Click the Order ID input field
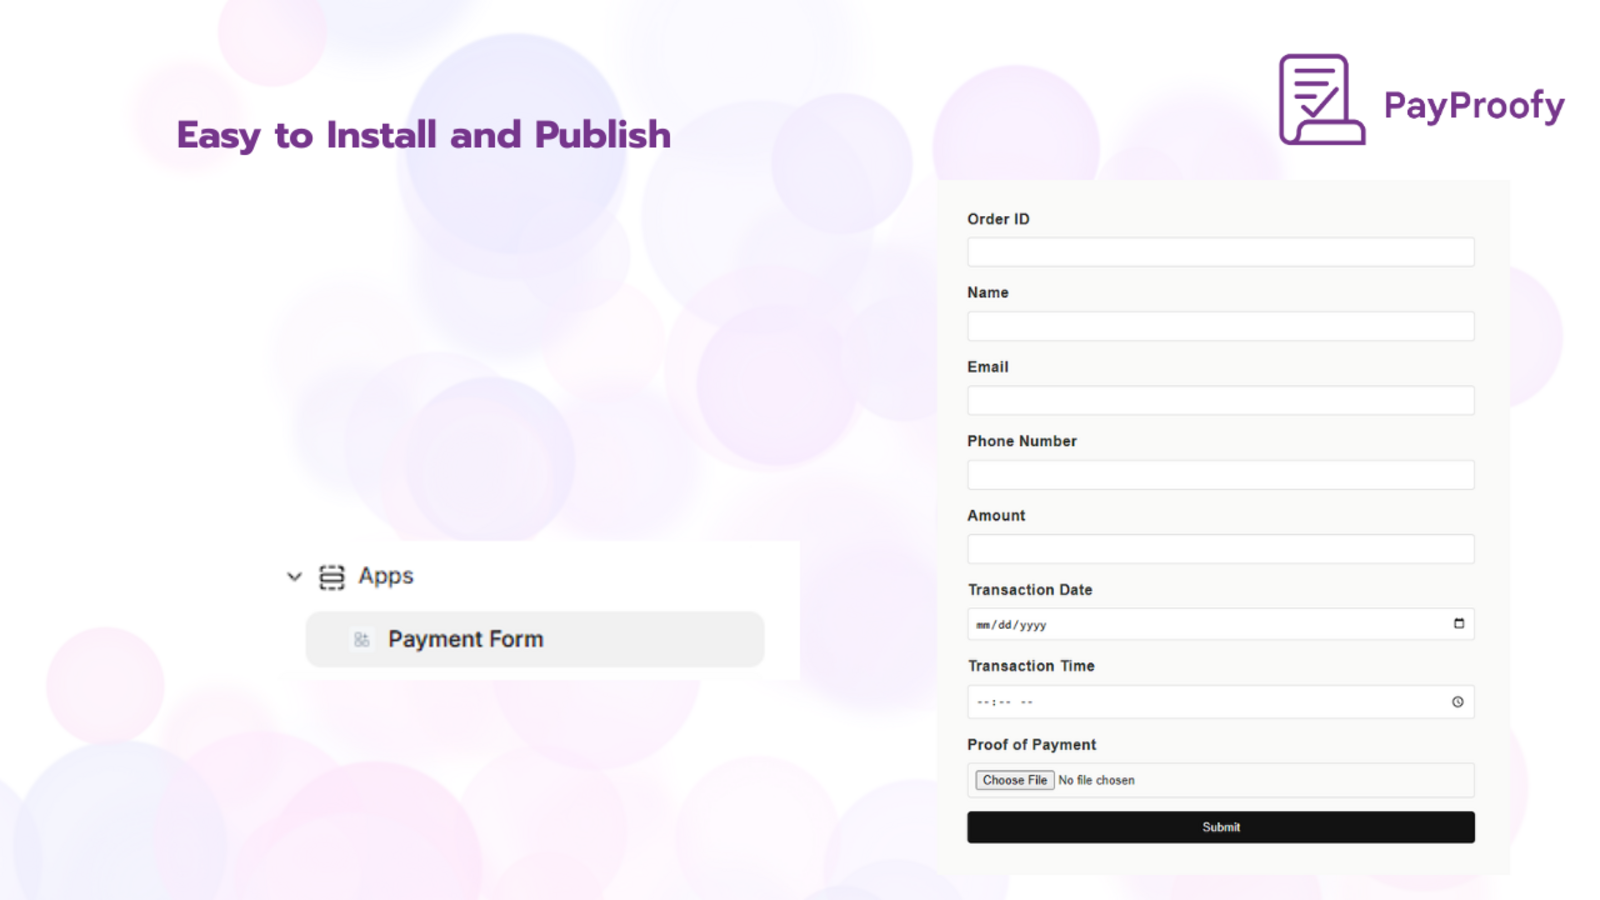Screen dimensions: 1600x900 click(x=1220, y=251)
